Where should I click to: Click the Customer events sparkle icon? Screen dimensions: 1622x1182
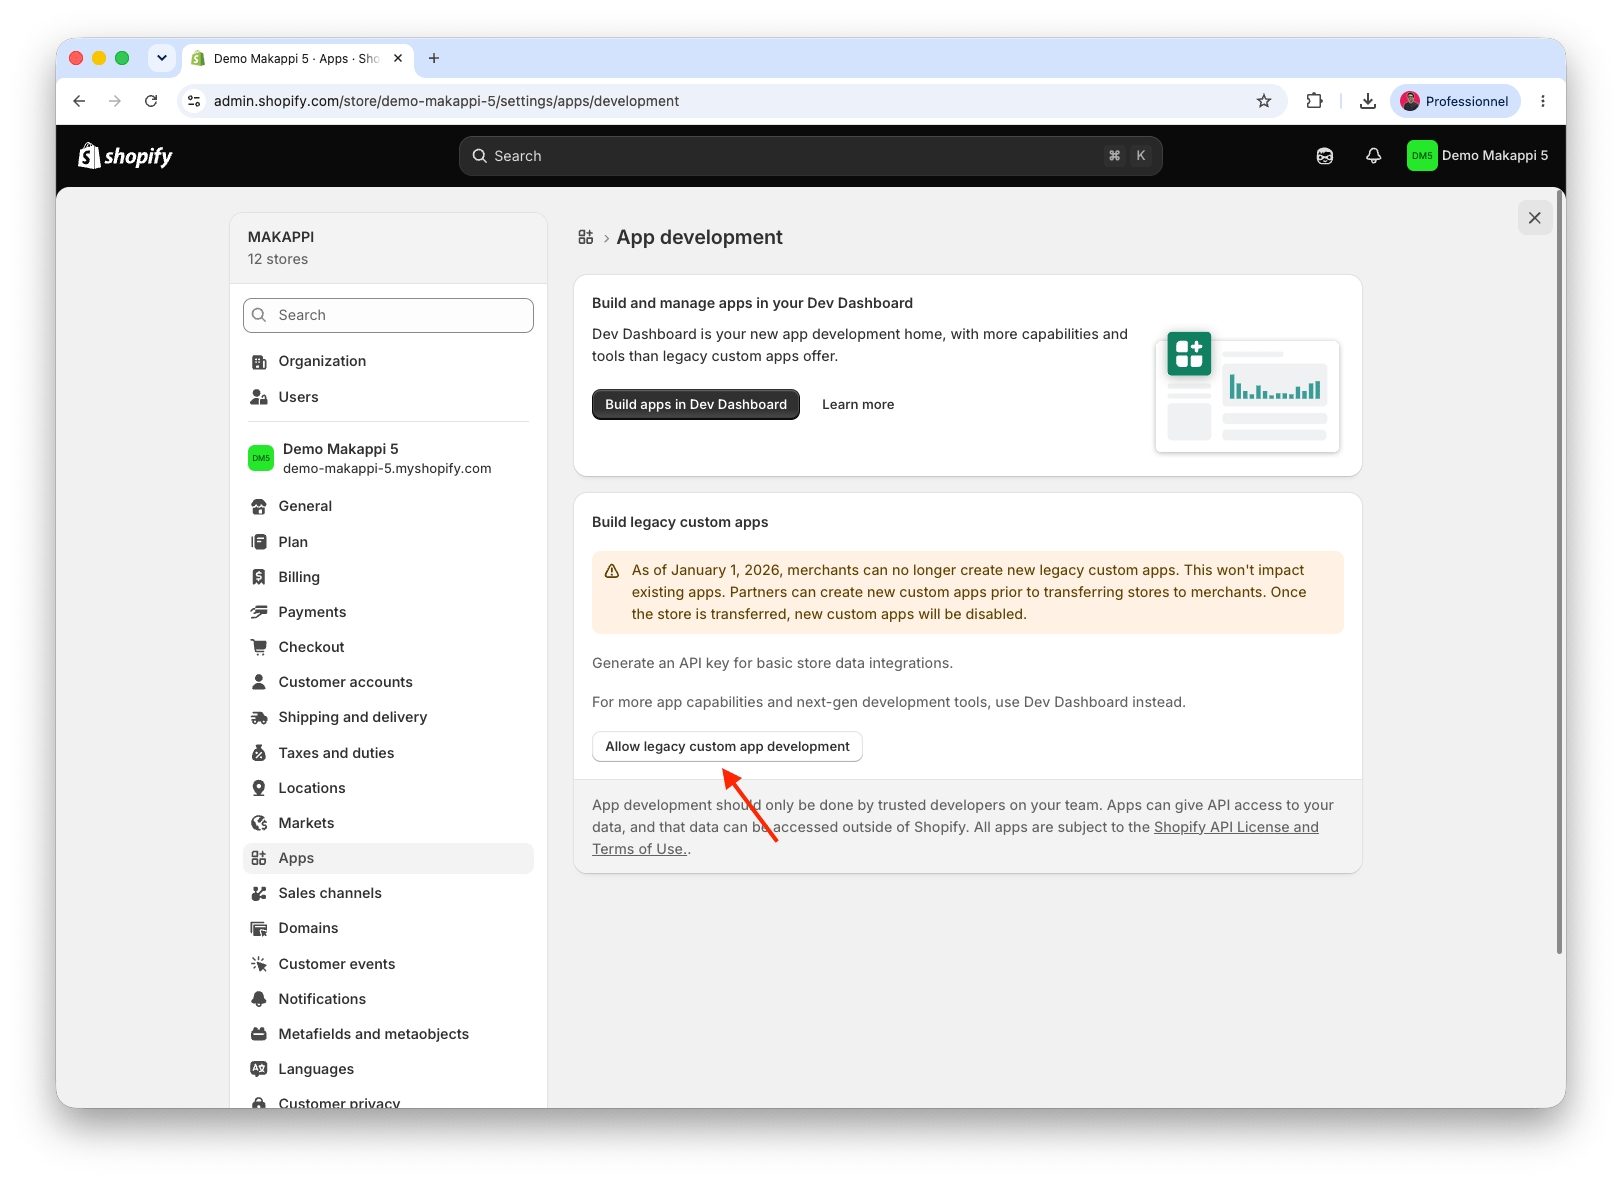259,964
